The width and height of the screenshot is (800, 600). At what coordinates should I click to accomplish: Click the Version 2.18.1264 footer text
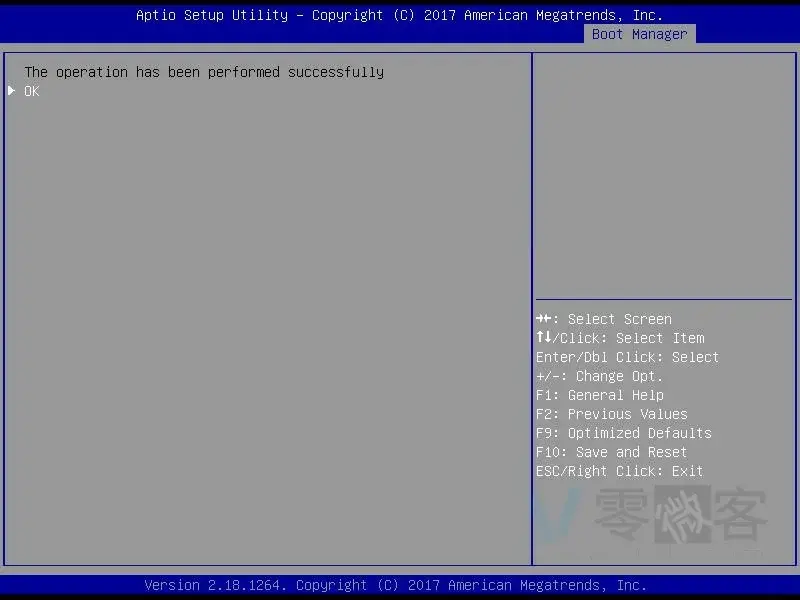(x=395, y=585)
